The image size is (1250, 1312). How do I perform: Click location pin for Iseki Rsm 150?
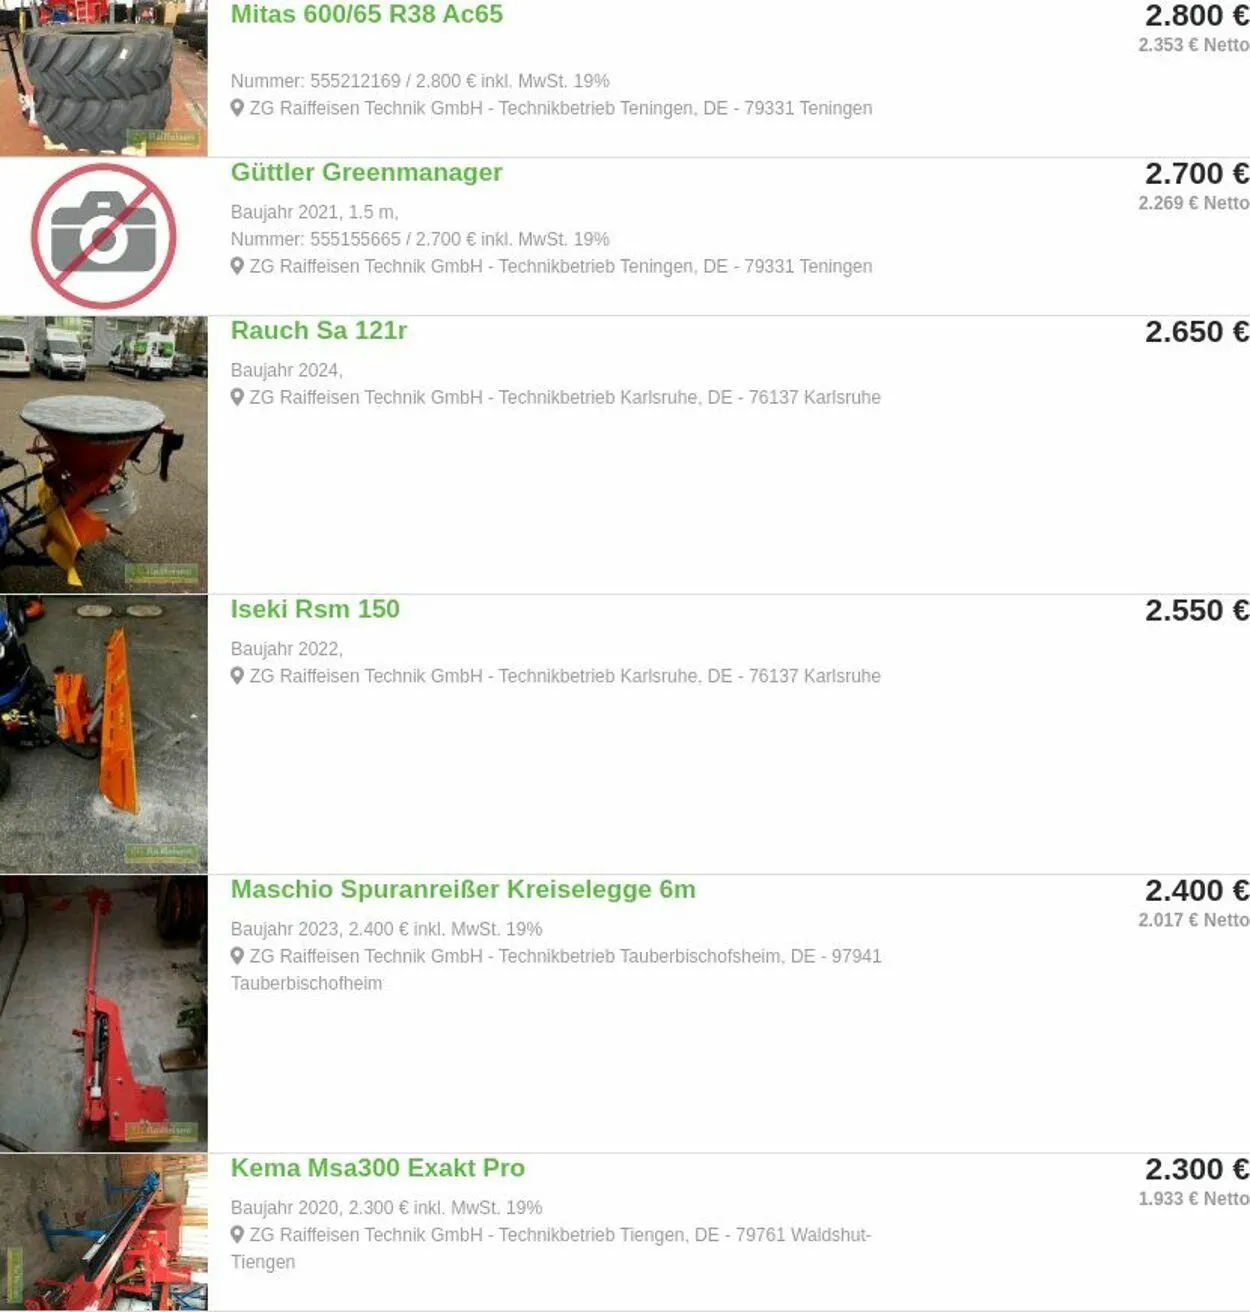pyautogui.click(x=237, y=676)
